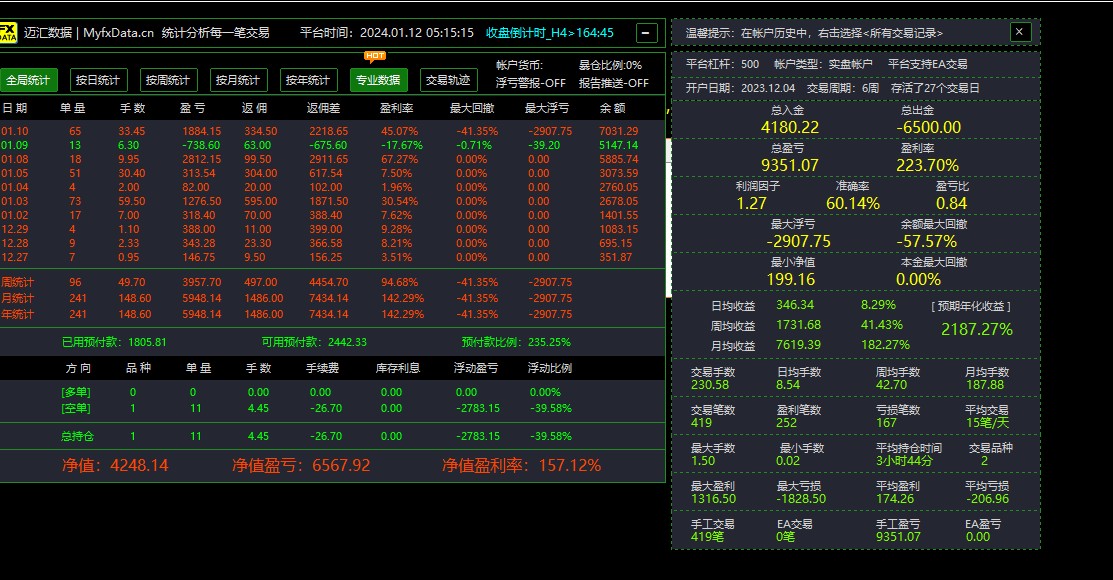Switch to the 按日统计 tab
Viewport: 1113px width, 580px height.
(98, 80)
